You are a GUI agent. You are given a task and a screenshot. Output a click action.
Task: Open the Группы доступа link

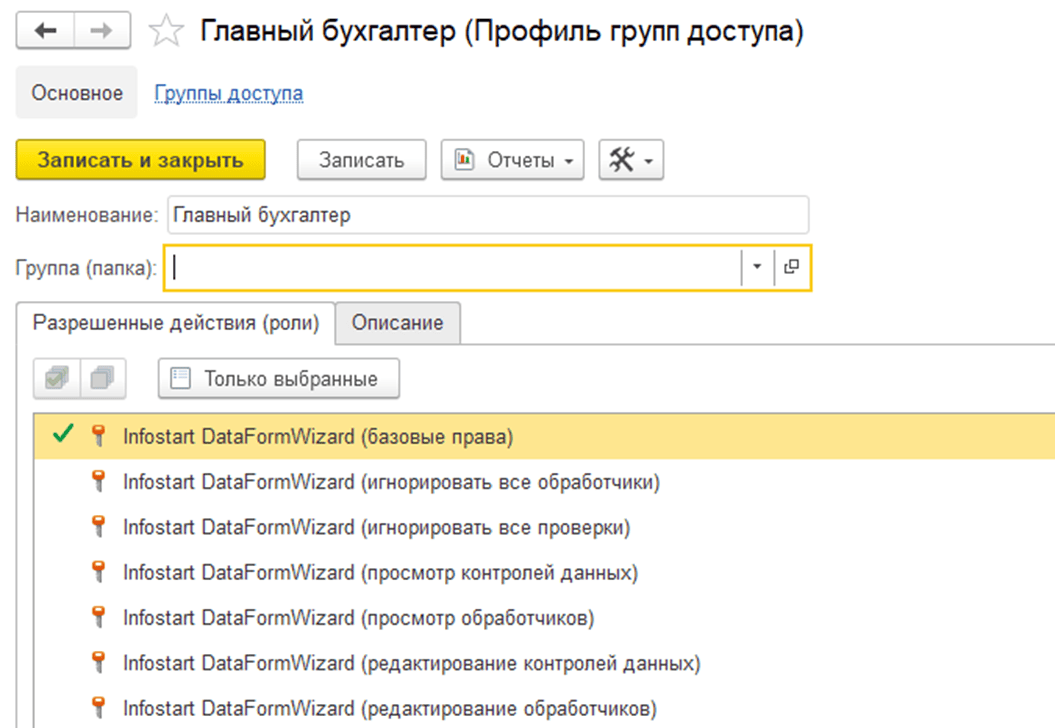pos(229,93)
